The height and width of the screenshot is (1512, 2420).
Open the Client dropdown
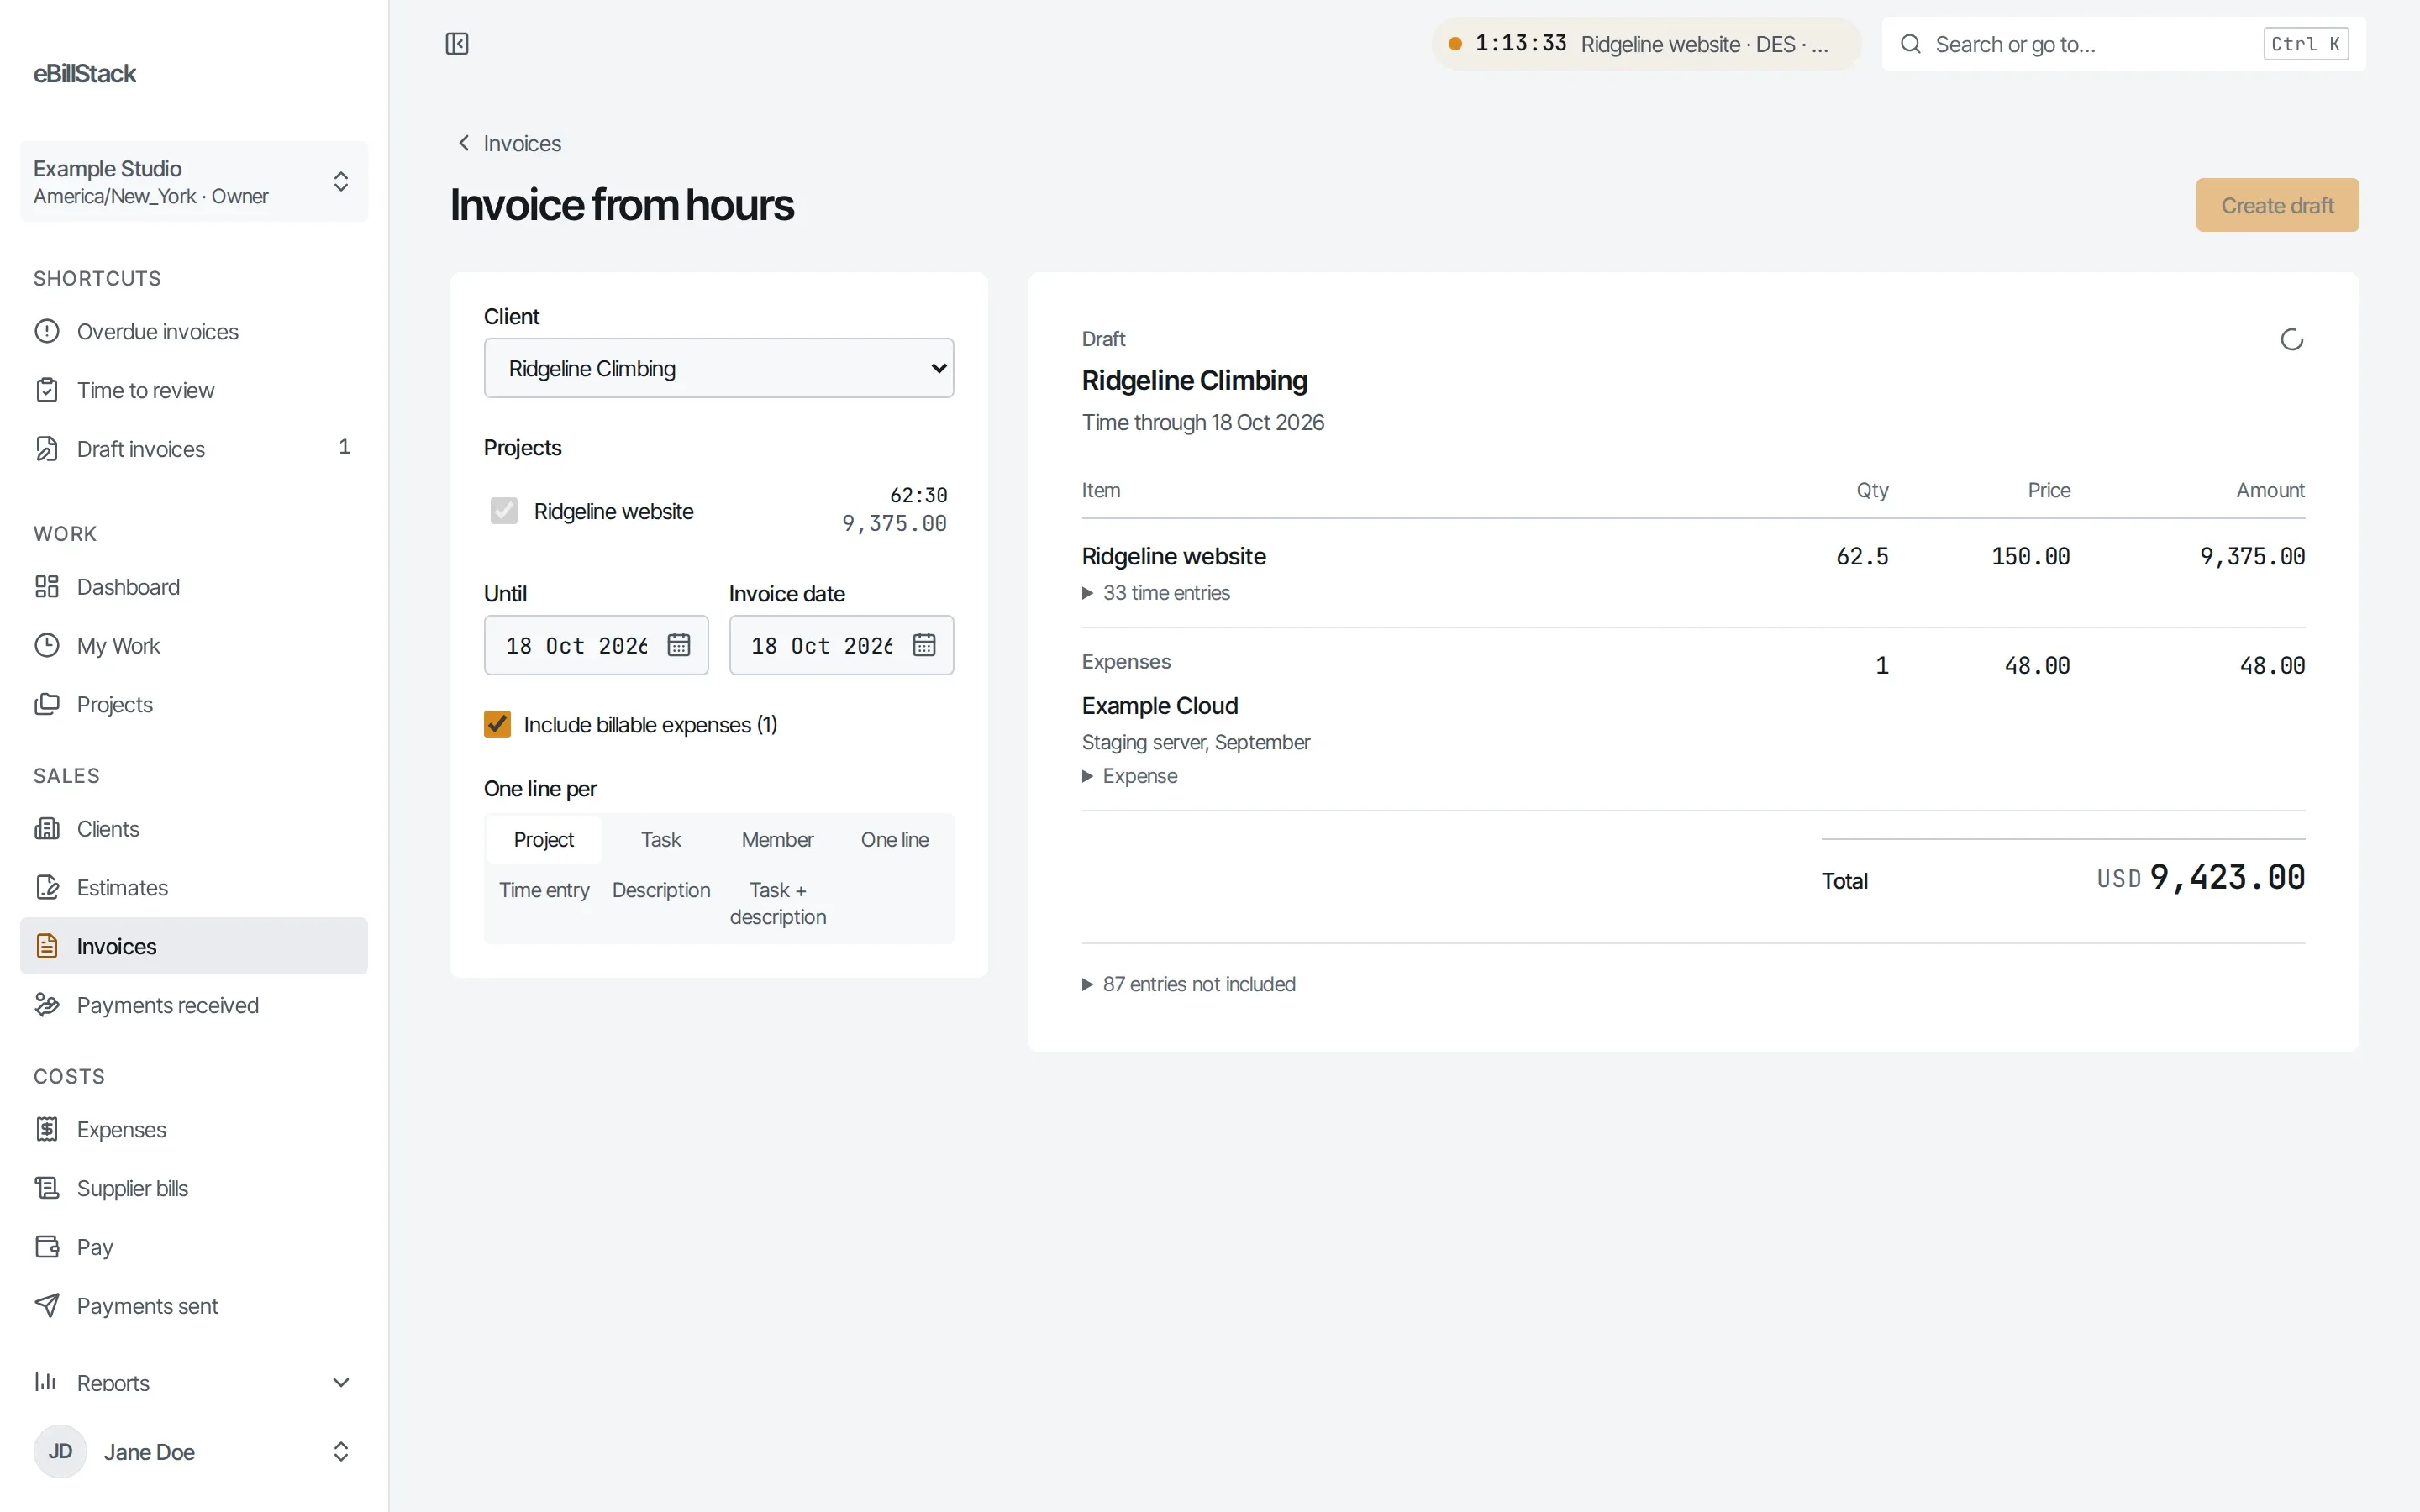[x=719, y=368]
